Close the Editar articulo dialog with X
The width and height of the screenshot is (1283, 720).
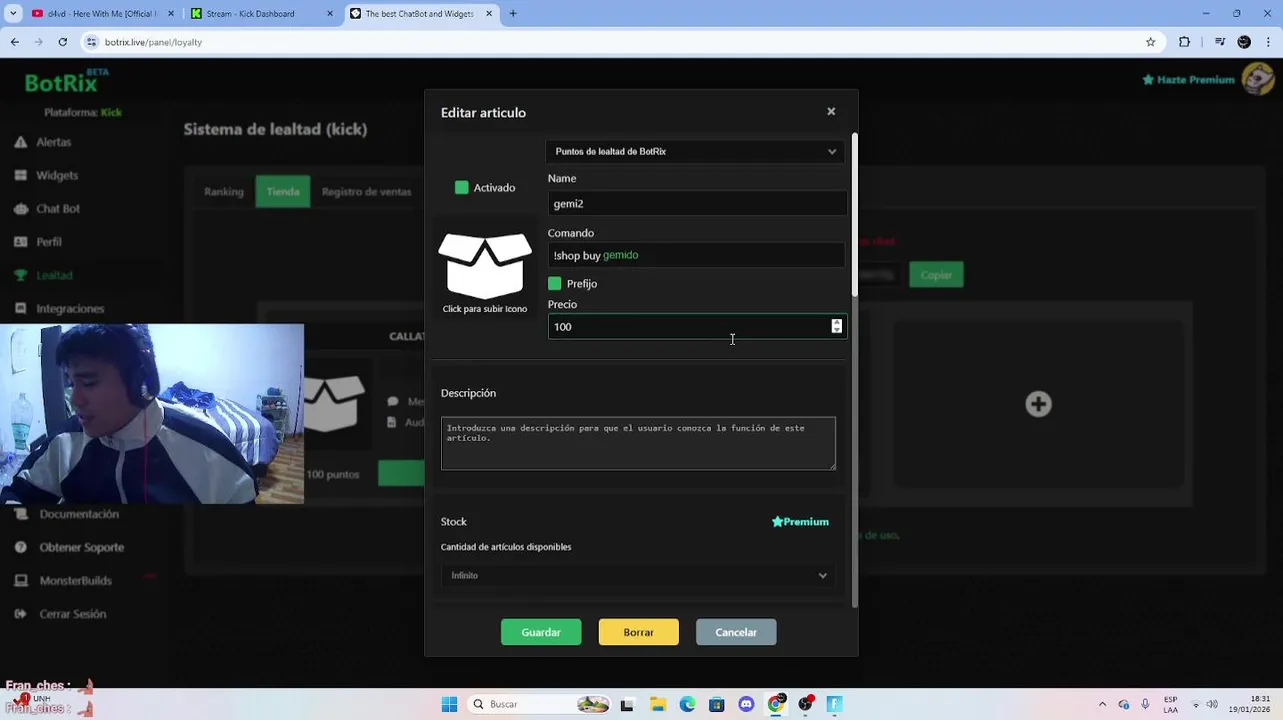[x=831, y=111]
